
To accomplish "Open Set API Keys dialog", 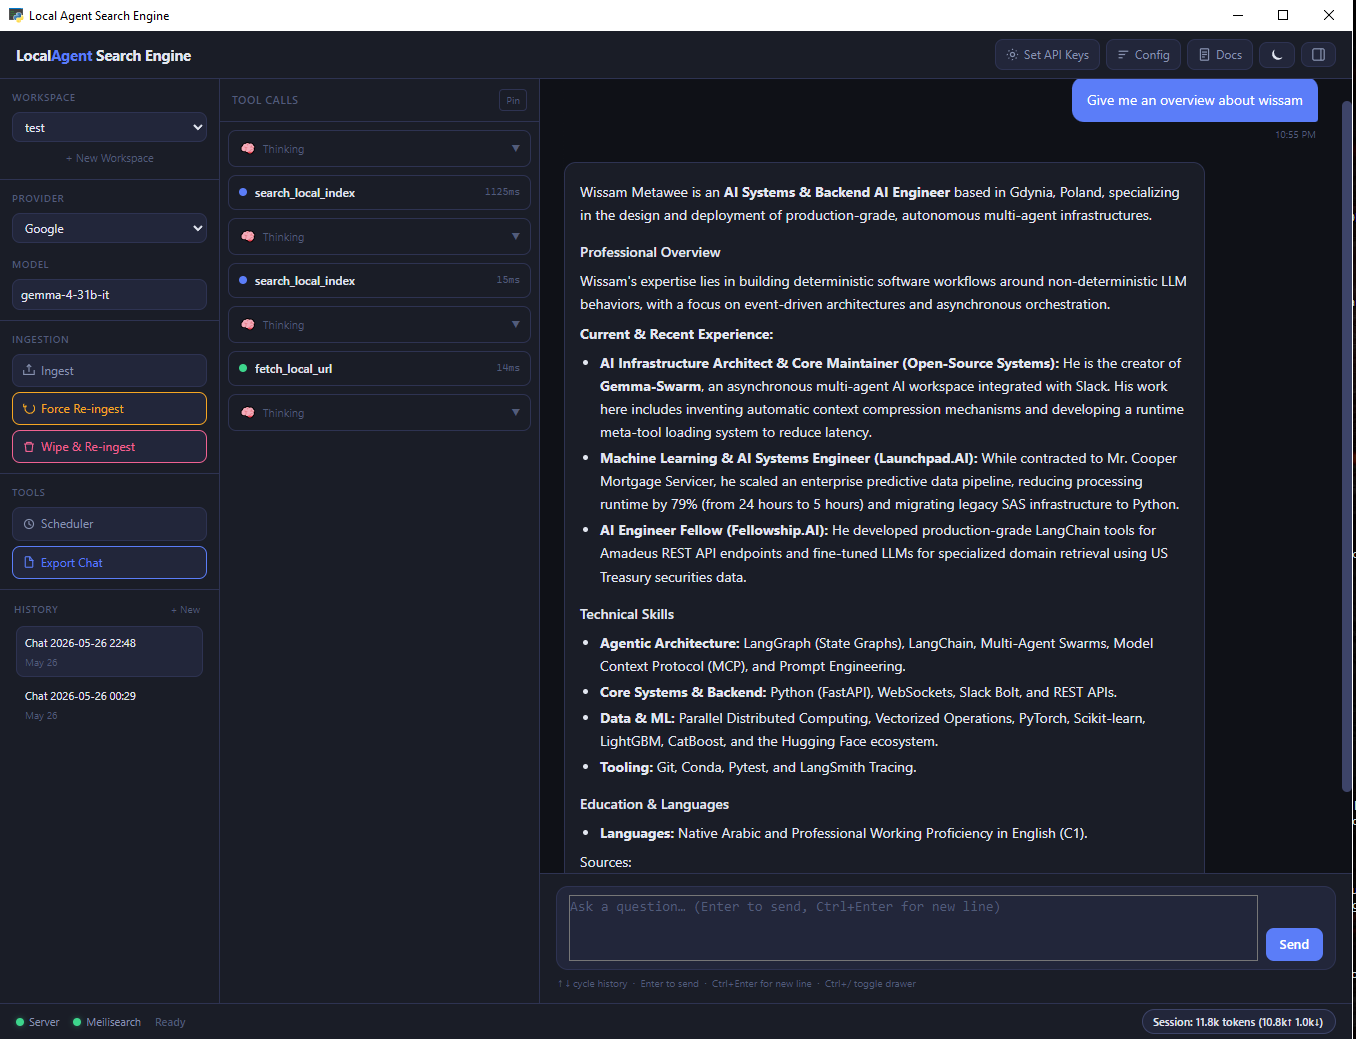I will (x=1047, y=55).
